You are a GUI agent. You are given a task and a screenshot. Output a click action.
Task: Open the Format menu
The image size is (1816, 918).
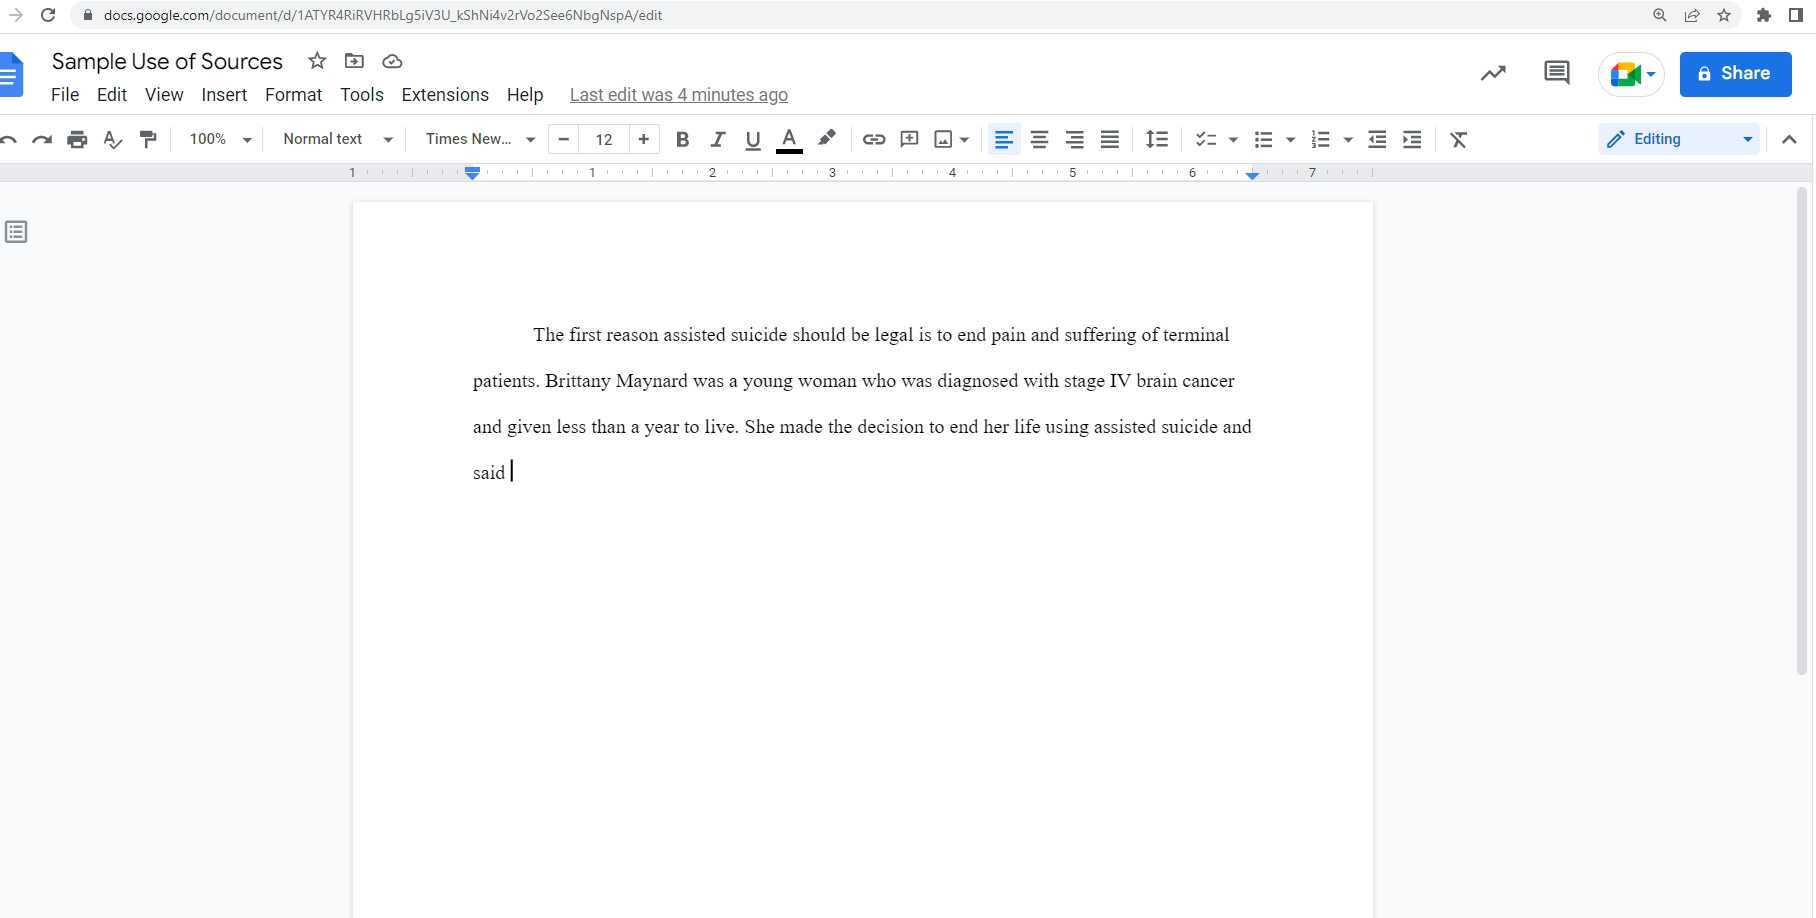point(292,95)
